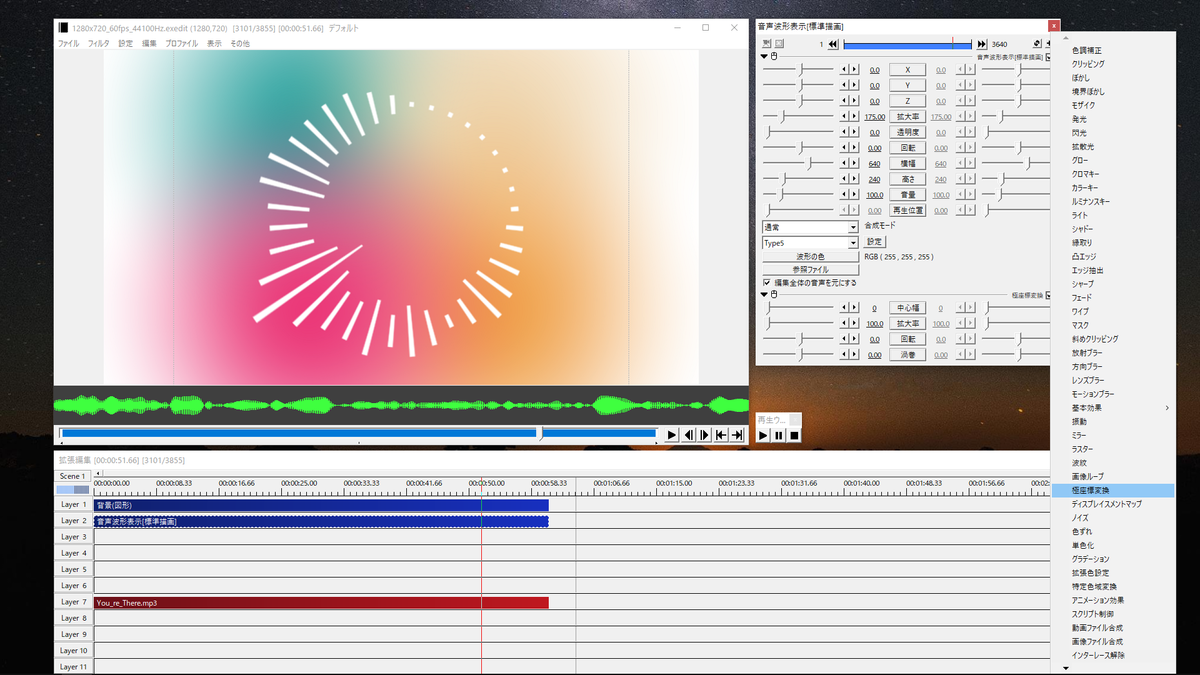Go to object end frame 3640
1200x675 pixels.
pos(982,44)
